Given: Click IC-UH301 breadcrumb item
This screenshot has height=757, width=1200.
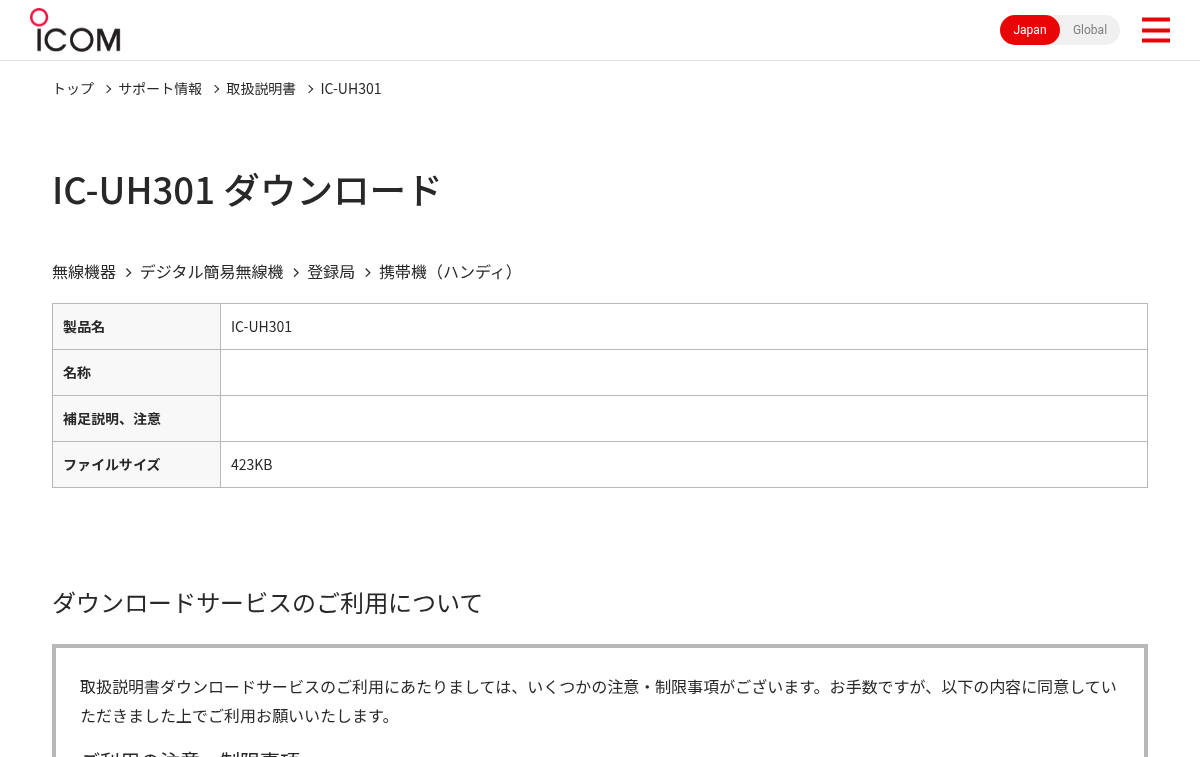Looking at the screenshot, I should (351, 89).
